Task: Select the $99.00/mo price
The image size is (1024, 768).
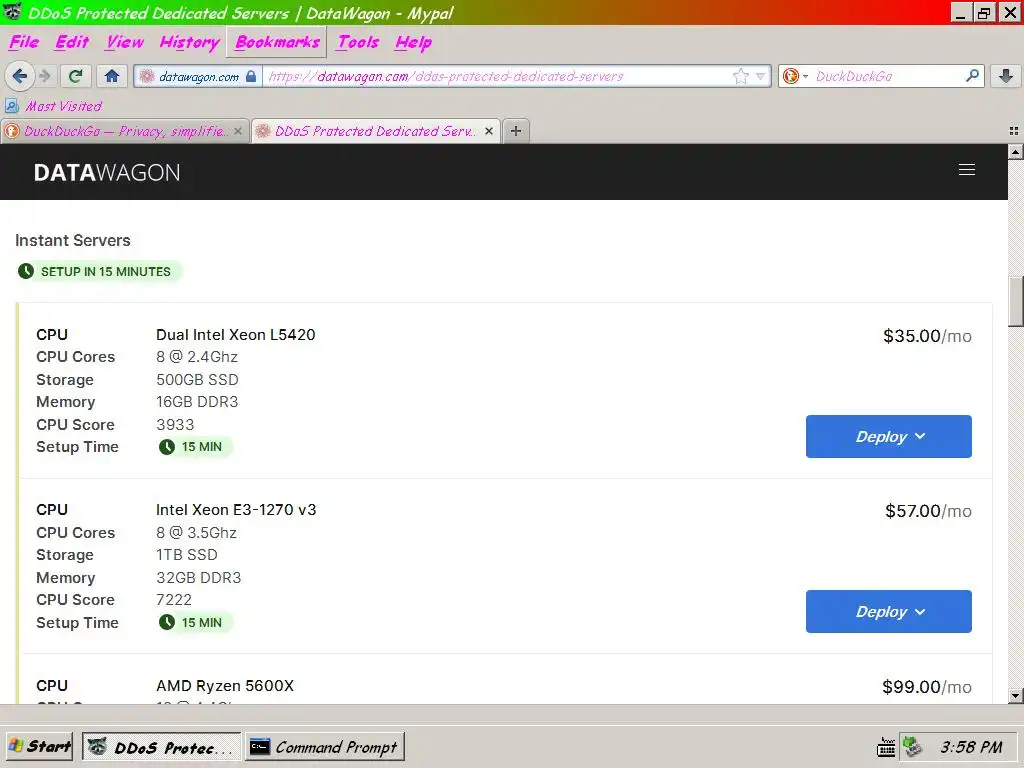Action: point(927,687)
